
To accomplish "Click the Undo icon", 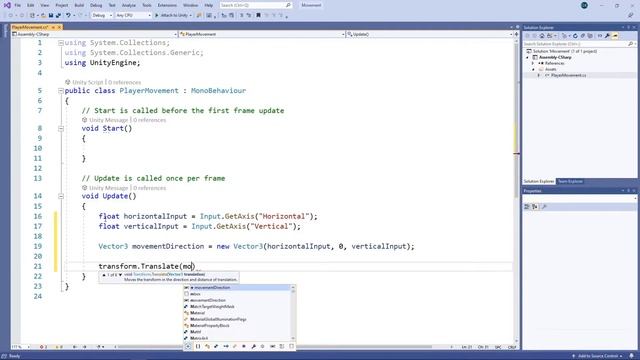I will pos(68,16).
